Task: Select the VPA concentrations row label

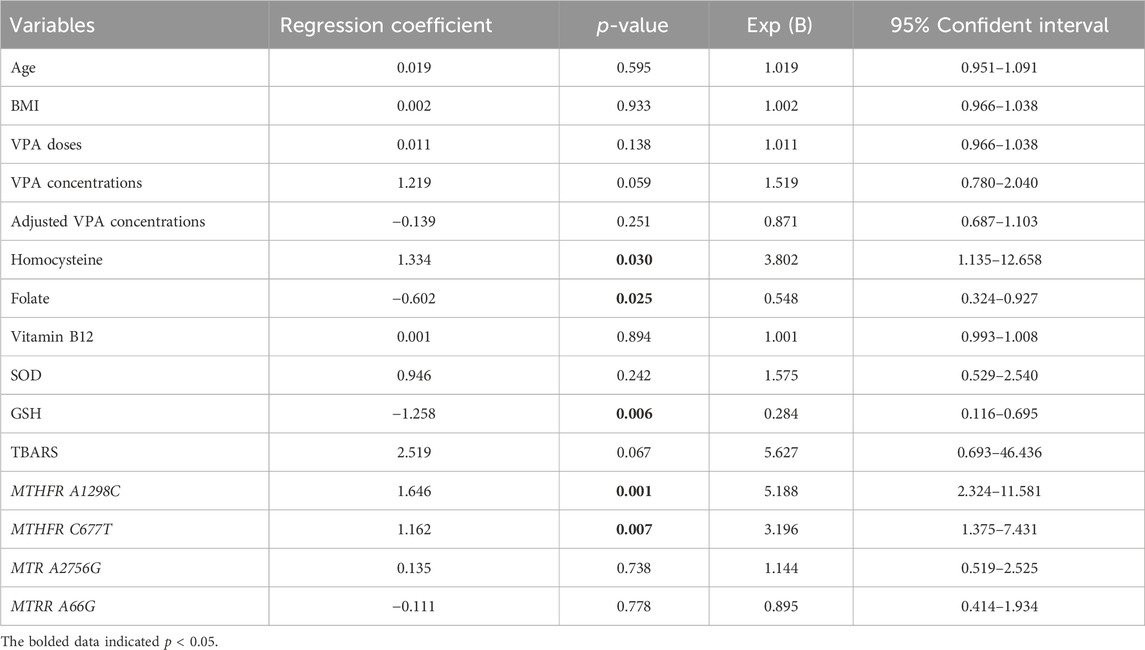Action: pos(76,183)
